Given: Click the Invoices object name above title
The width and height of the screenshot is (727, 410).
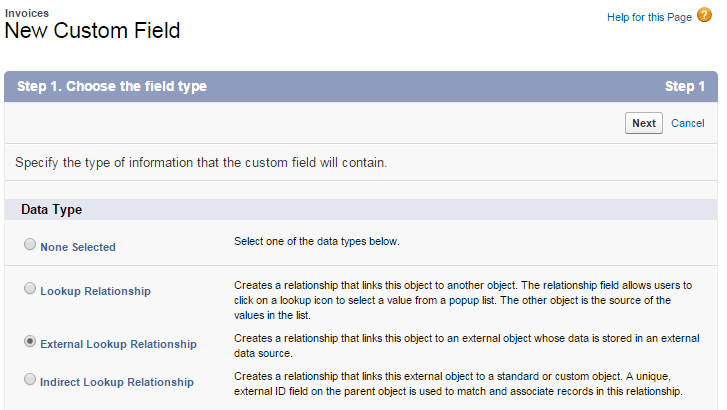Looking at the screenshot, I should point(28,11).
